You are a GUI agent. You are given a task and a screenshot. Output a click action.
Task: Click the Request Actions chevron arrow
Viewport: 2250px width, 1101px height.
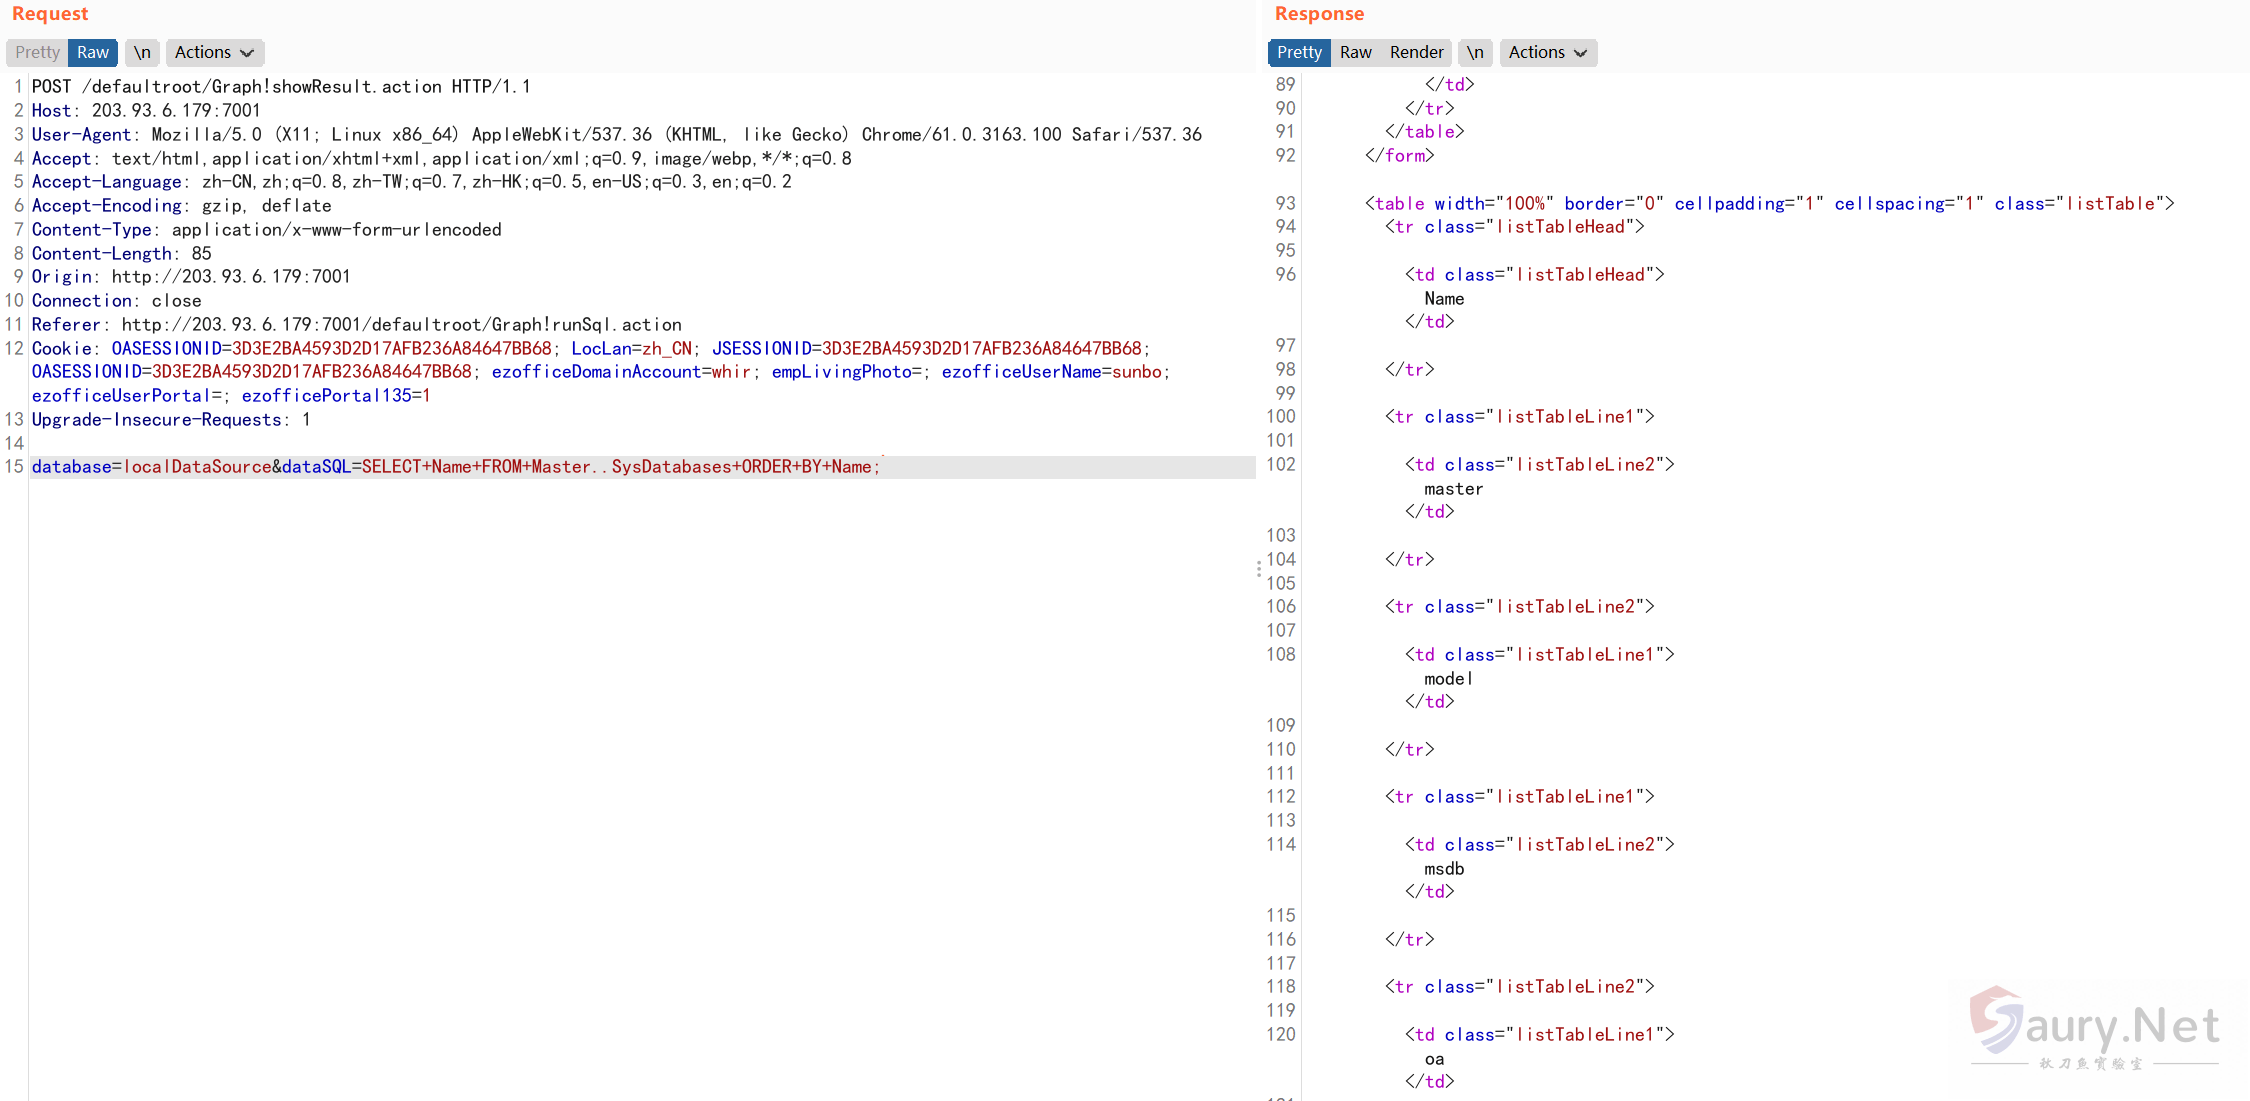tap(247, 53)
